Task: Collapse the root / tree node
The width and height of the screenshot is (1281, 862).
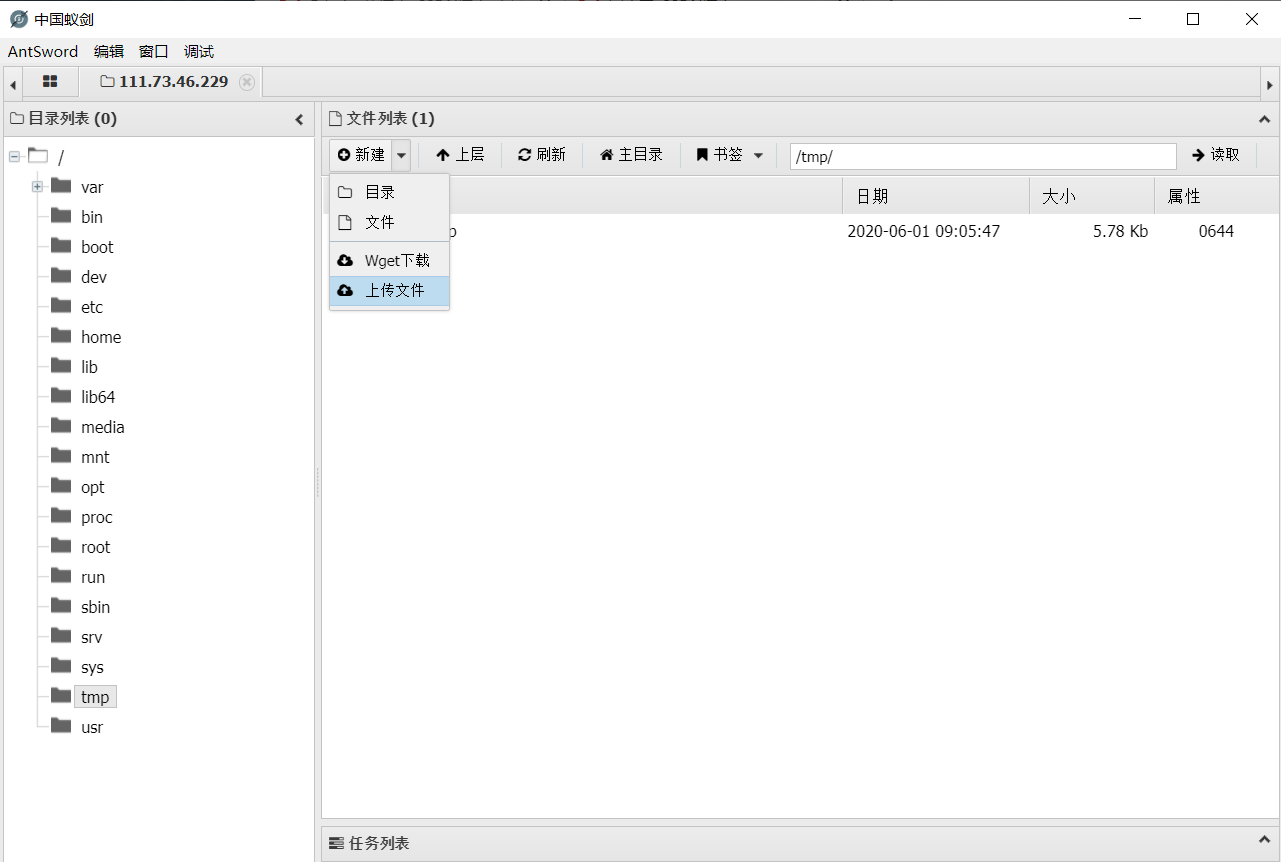Action: pyautogui.click(x=14, y=157)
